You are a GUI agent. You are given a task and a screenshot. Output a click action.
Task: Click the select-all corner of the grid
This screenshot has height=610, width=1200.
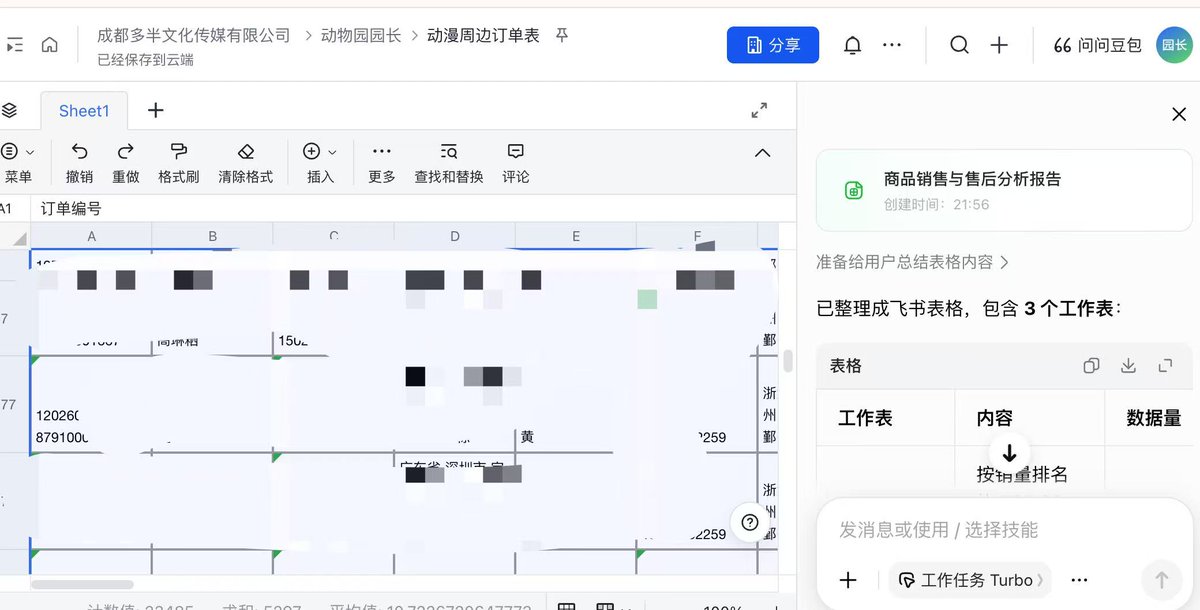[x=15, y=236]
